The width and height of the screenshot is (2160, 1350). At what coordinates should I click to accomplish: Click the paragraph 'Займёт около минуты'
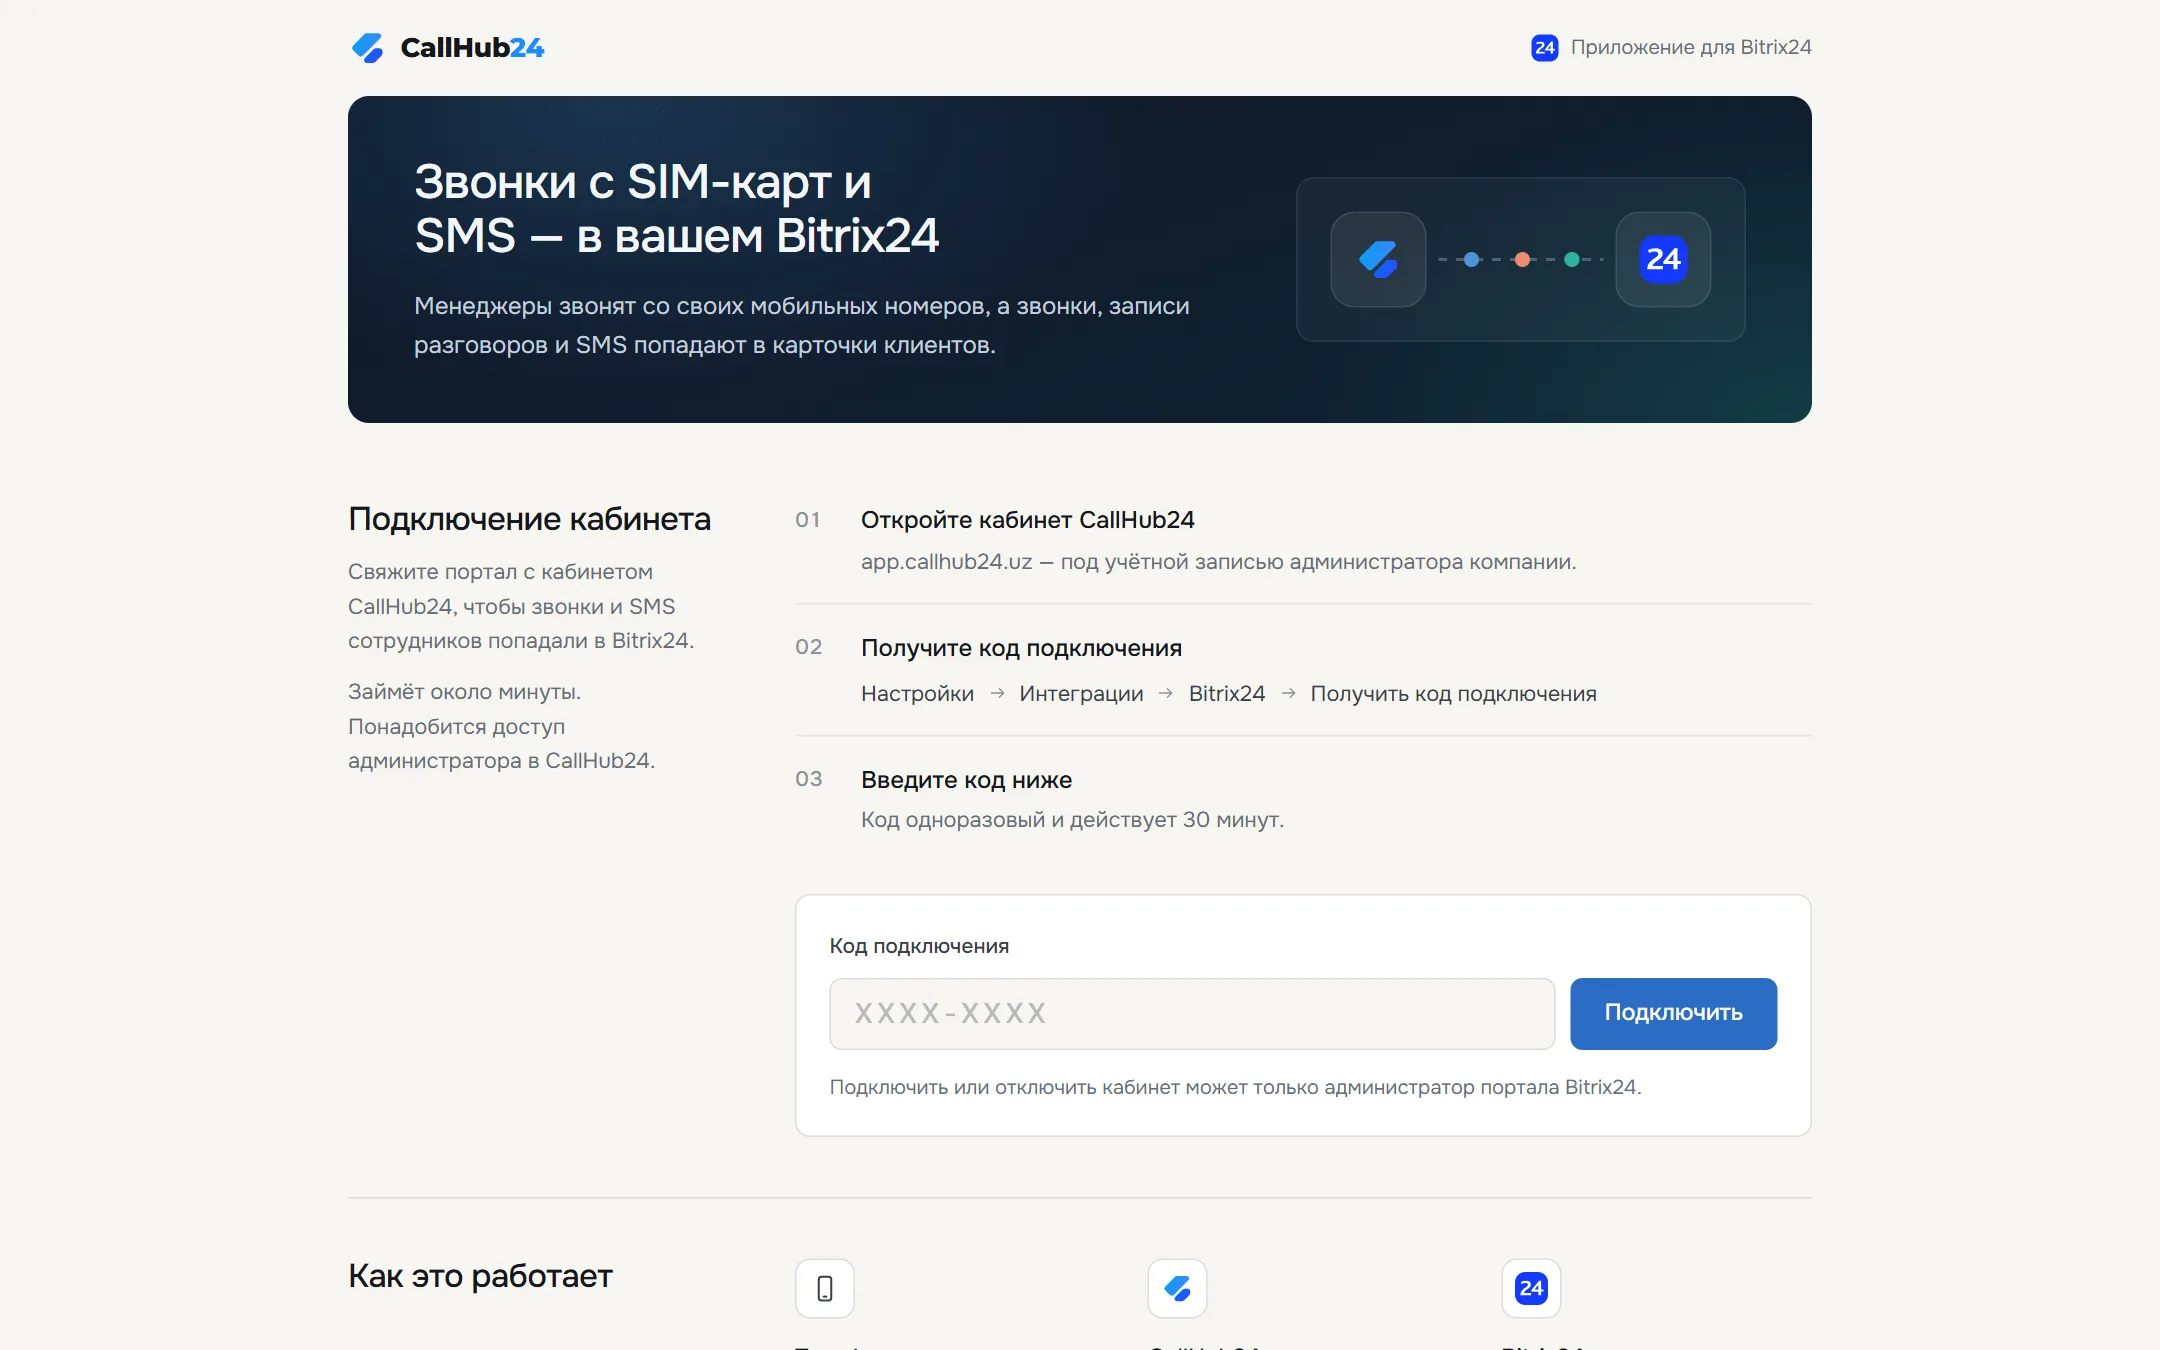[501, 726]
